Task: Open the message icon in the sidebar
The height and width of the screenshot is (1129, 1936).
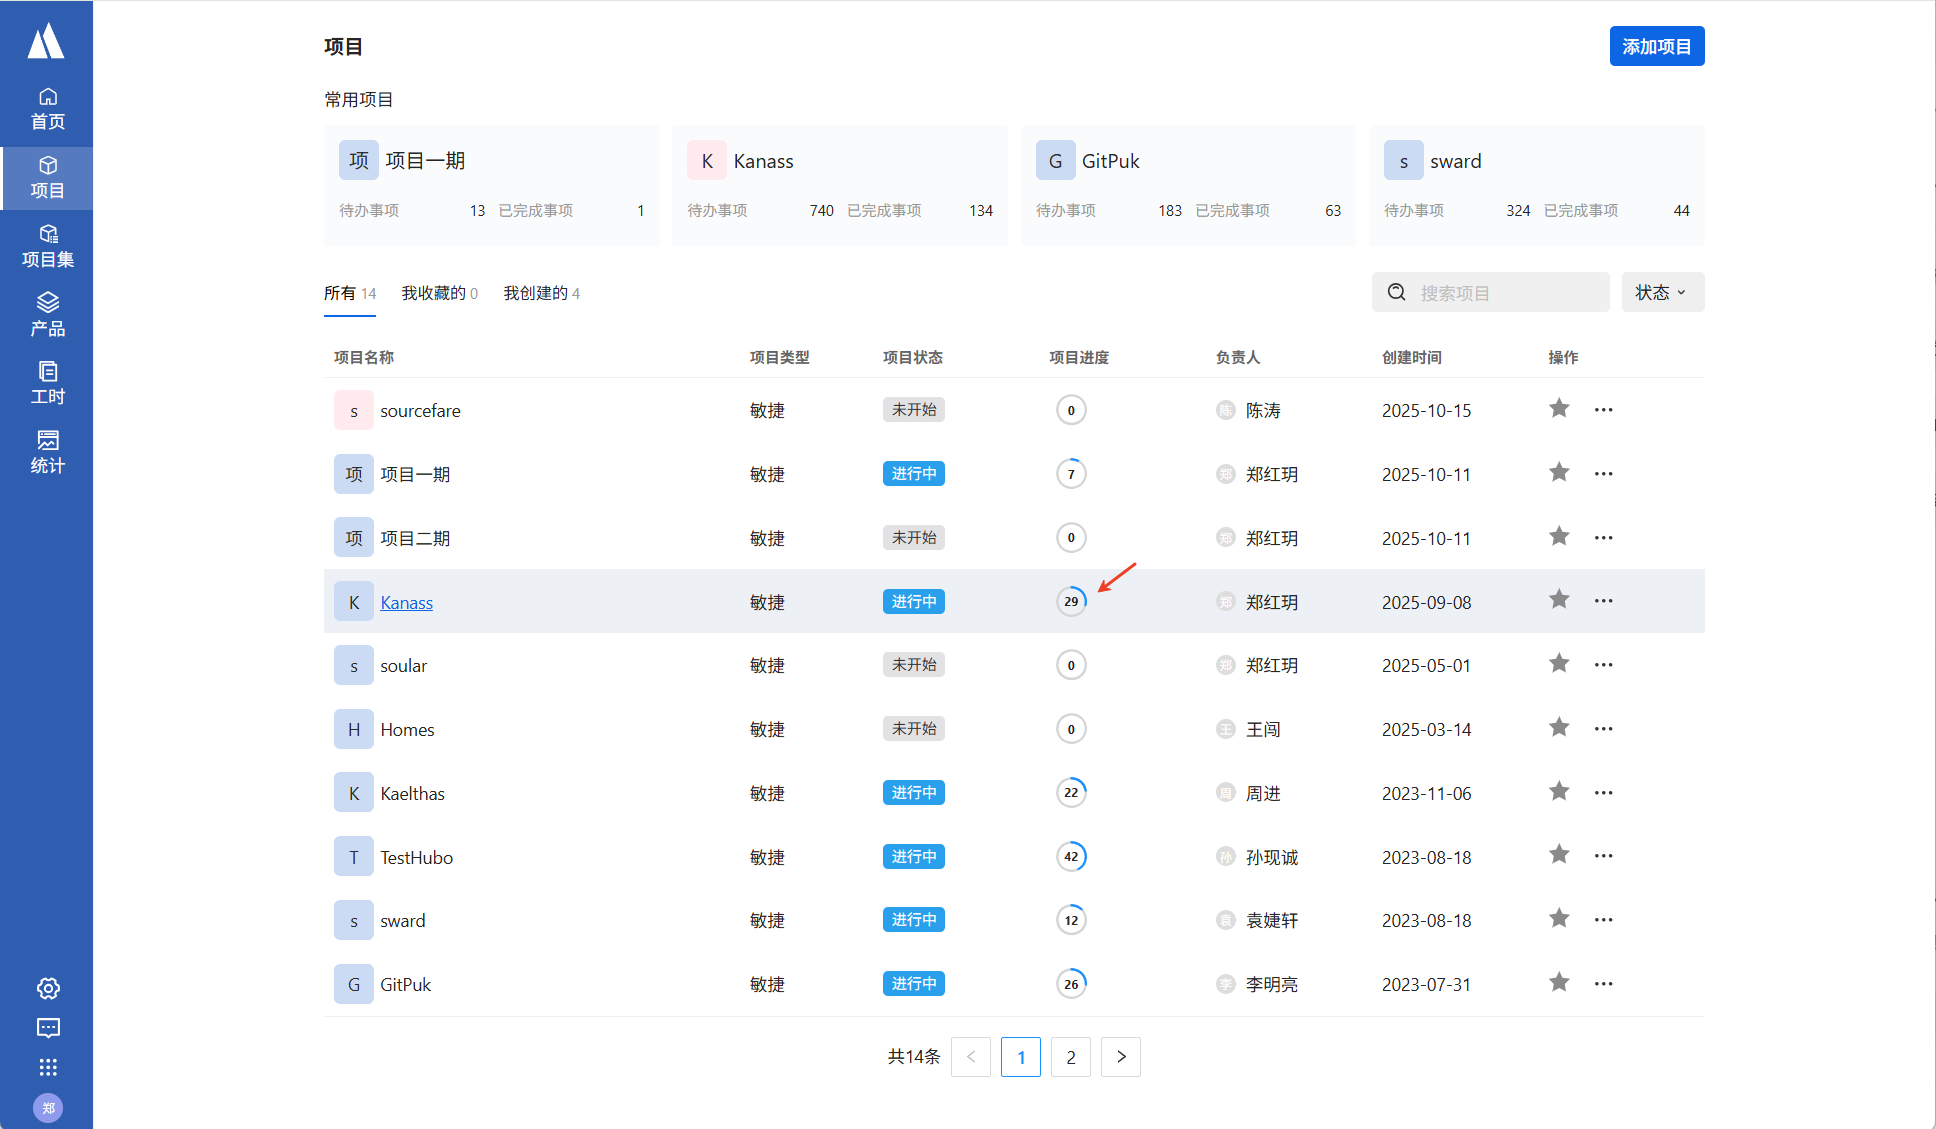Action: pos(48,1028)
